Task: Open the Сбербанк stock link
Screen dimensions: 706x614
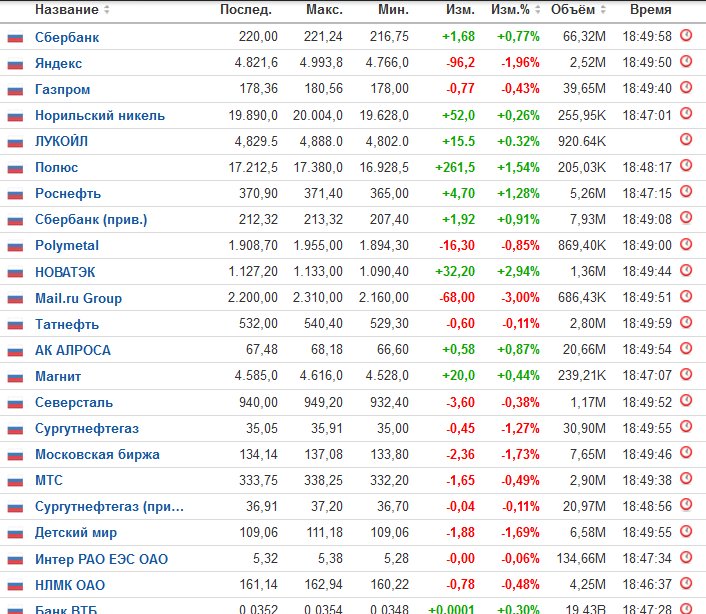Action: 67,37
